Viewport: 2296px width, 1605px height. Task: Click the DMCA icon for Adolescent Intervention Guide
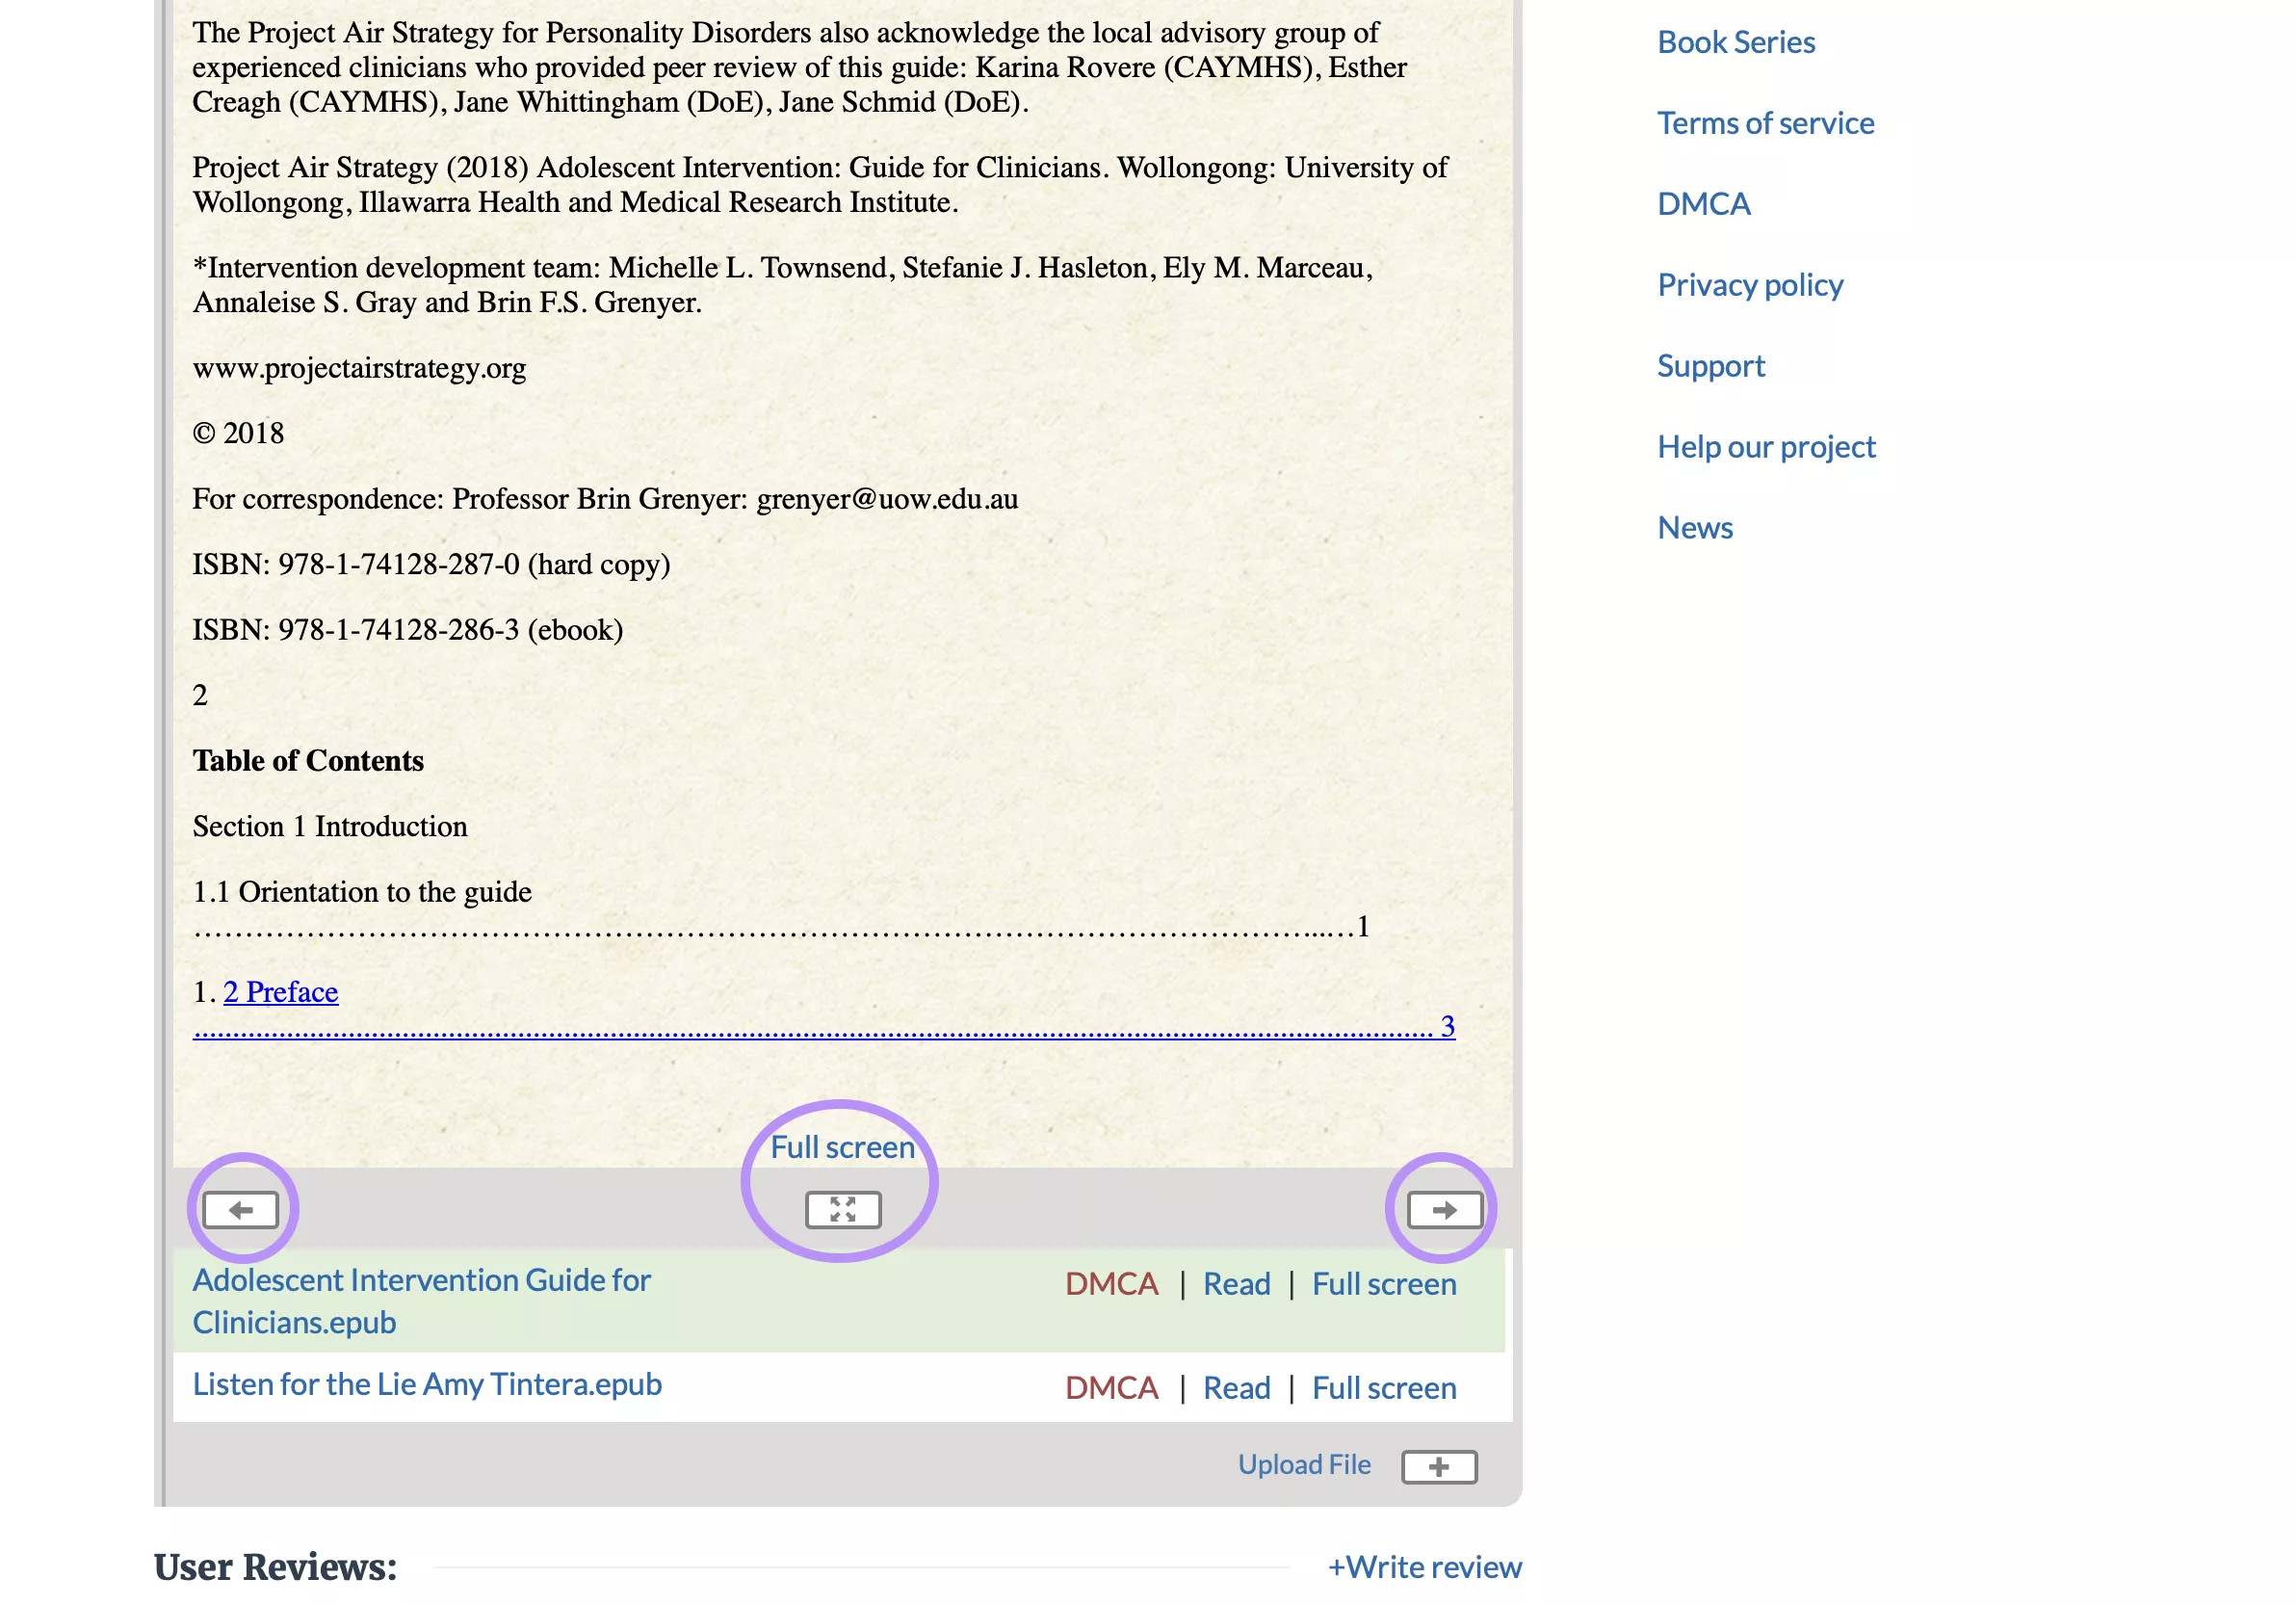(1111, 1282)
